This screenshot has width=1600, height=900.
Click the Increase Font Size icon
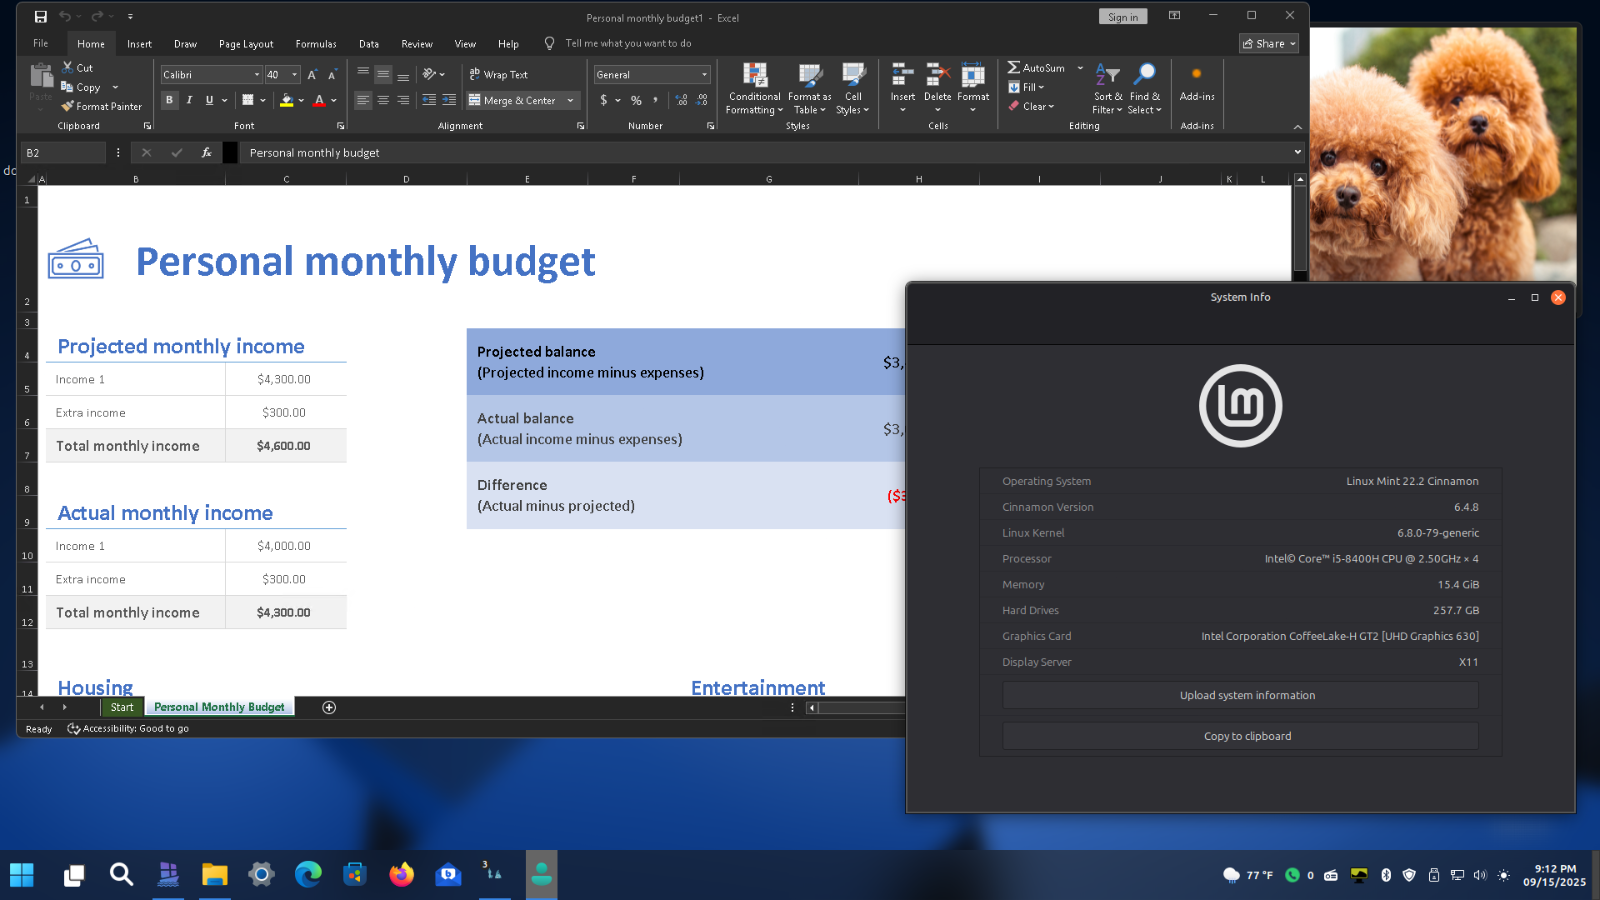click(312, 75)
